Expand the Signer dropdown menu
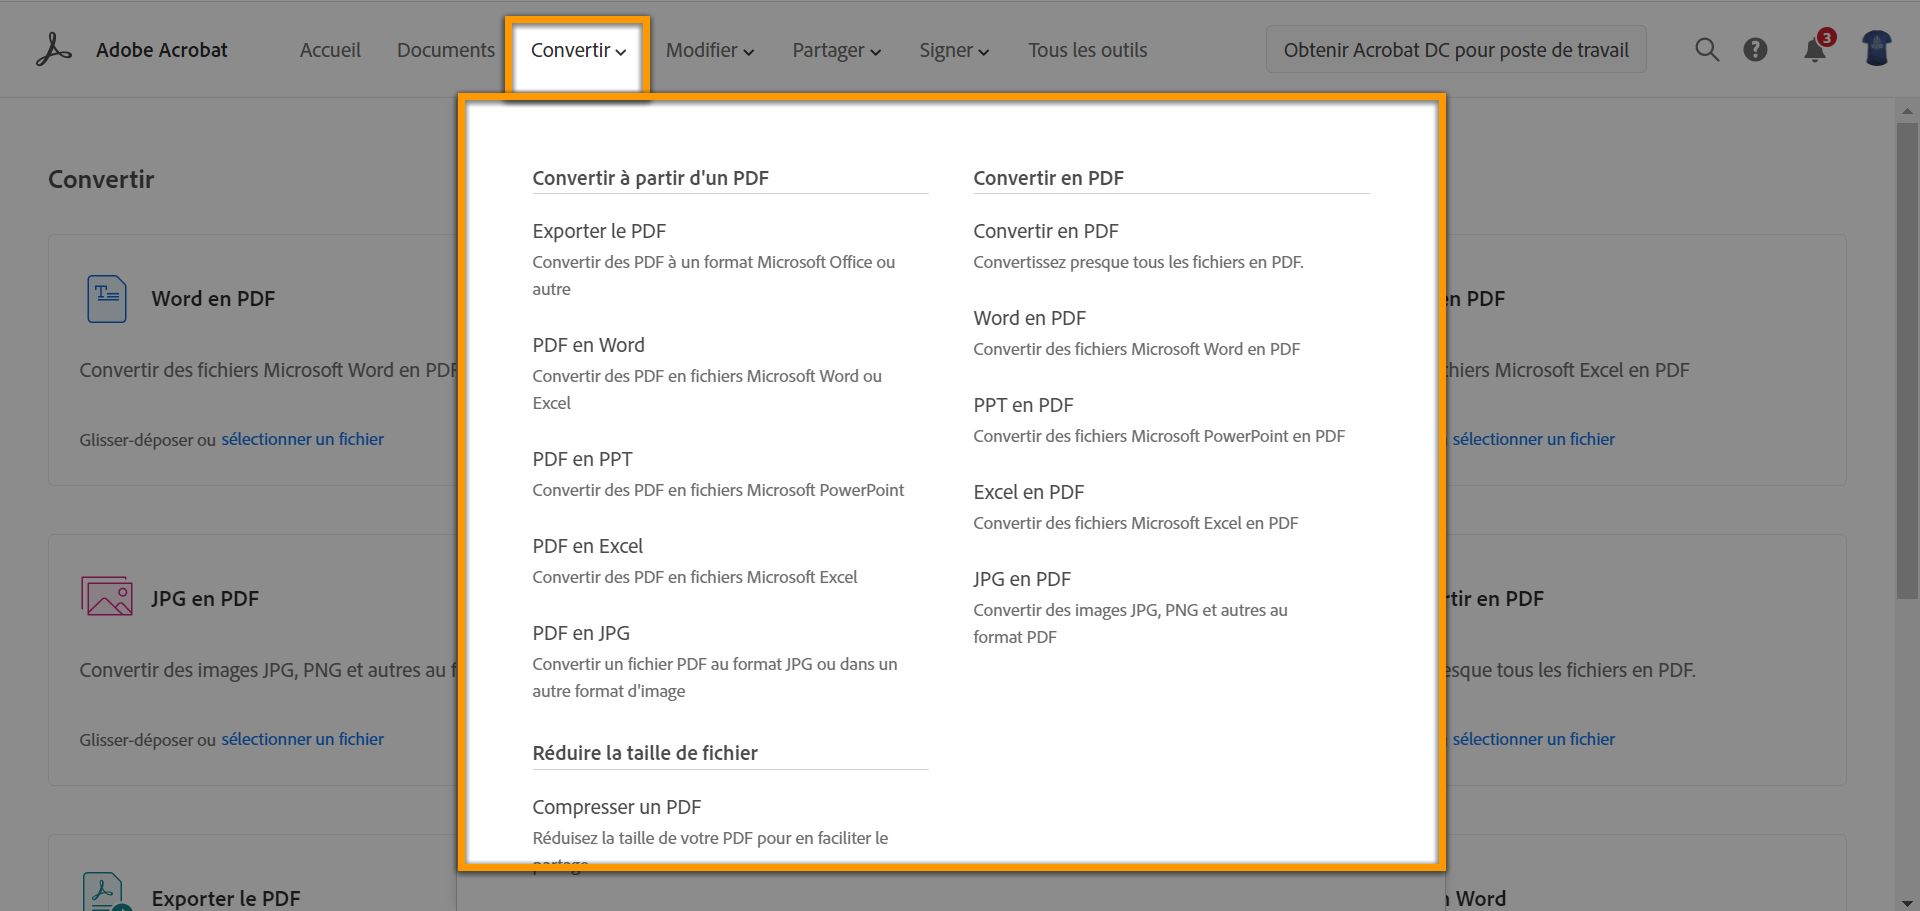1920x911 pixels. point(954,51)
